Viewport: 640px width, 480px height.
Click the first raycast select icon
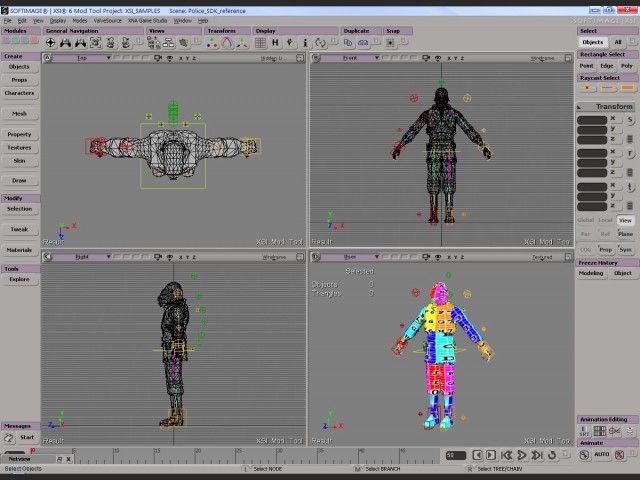tap(587, 87)
